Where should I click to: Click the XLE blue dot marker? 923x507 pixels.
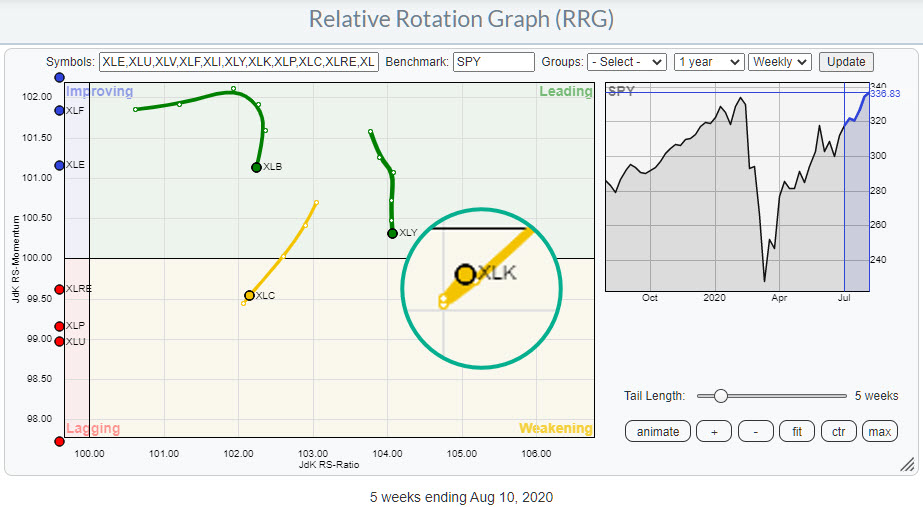[x=60, y=165]
